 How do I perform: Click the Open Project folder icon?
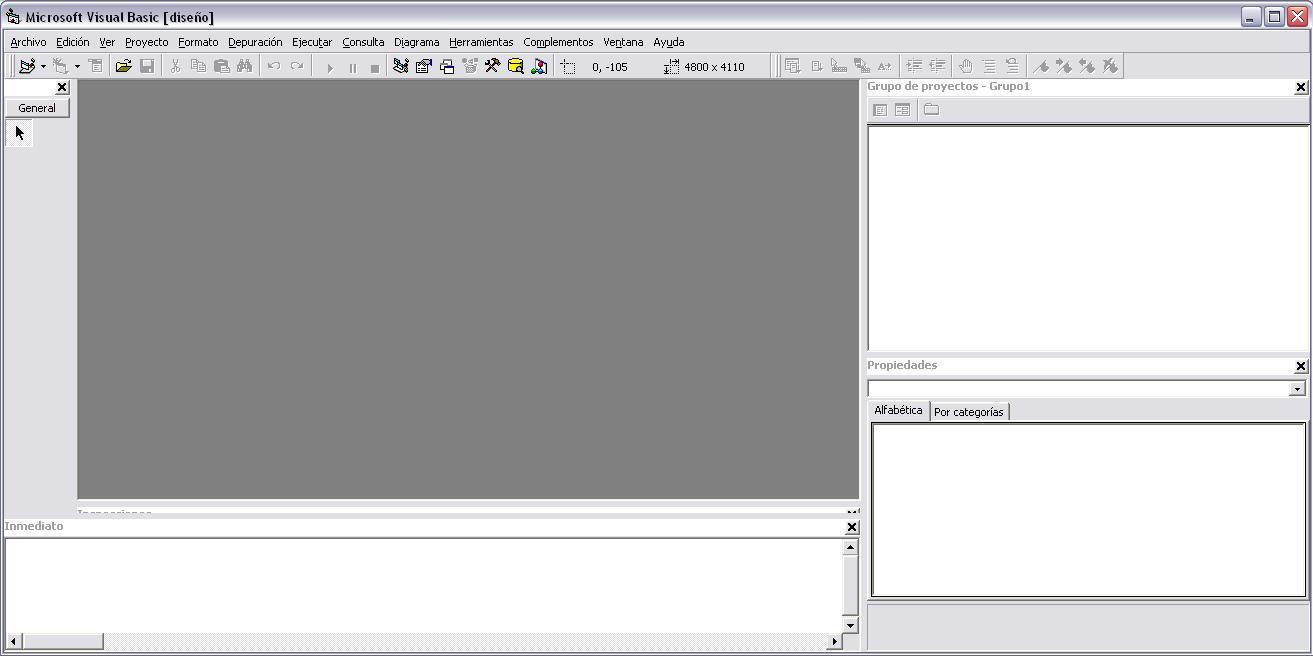[x=123, y=67]
